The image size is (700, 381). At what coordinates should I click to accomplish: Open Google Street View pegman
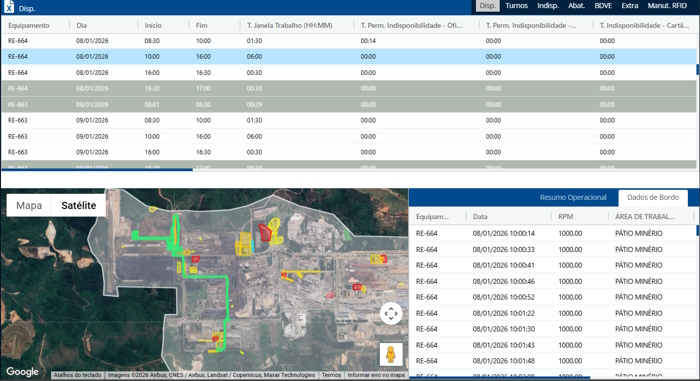391,355
